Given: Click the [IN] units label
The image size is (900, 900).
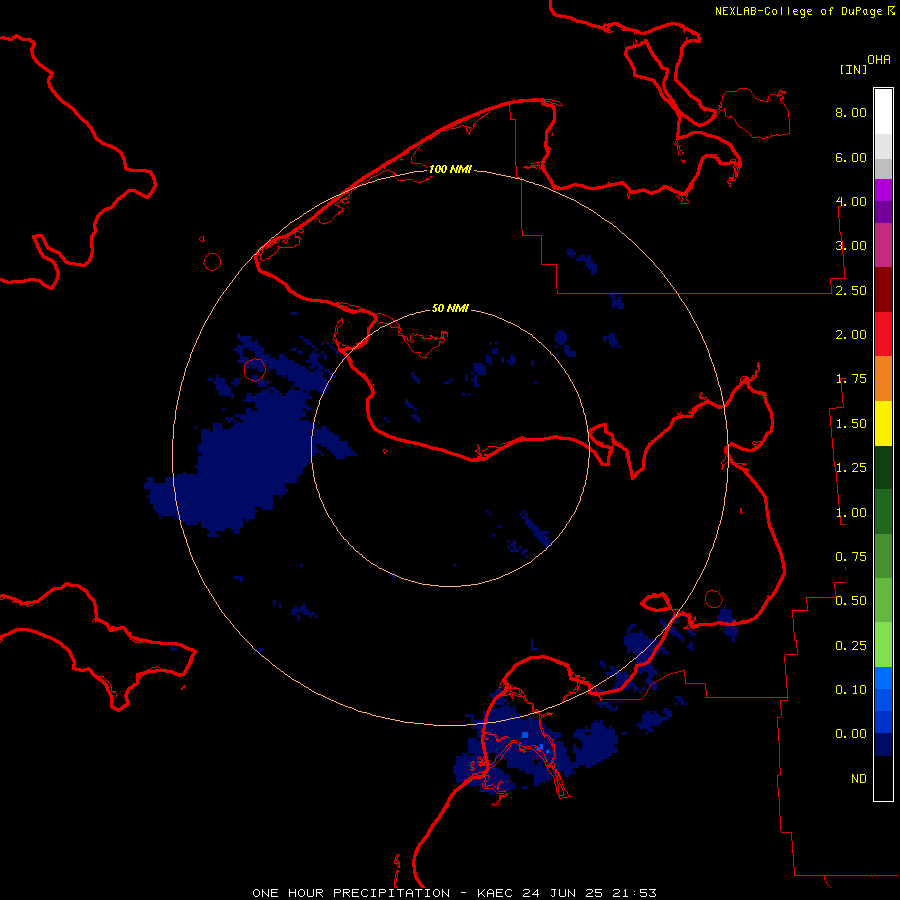Looking at the screenshot, I should pyautogui.click(x=853, y=69).
